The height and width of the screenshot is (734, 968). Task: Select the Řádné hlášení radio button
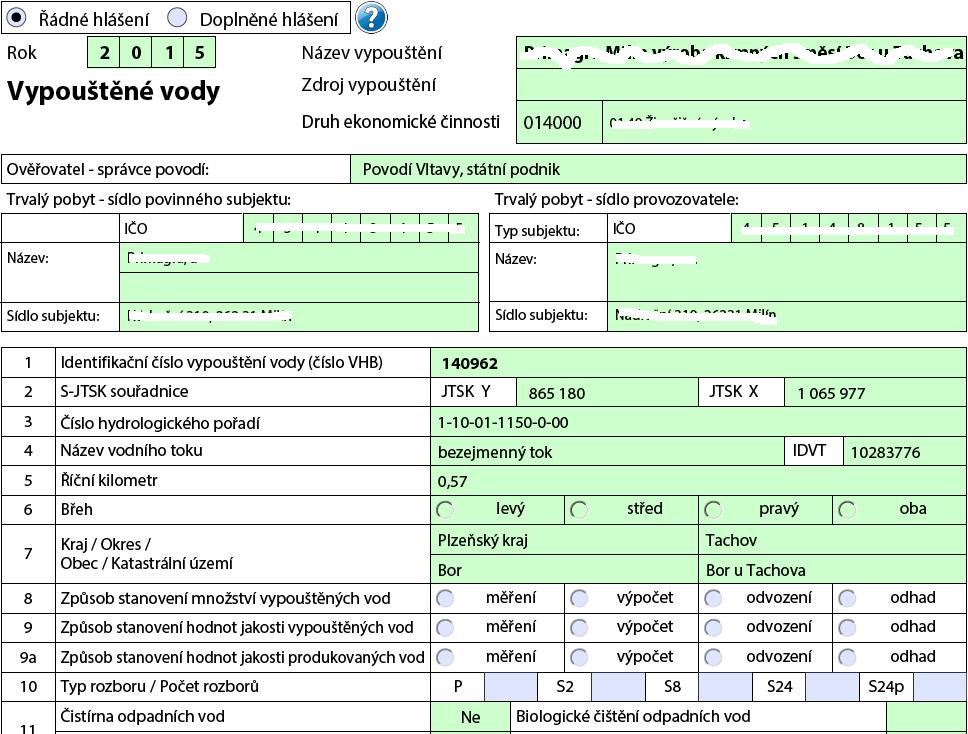[17, 17]
